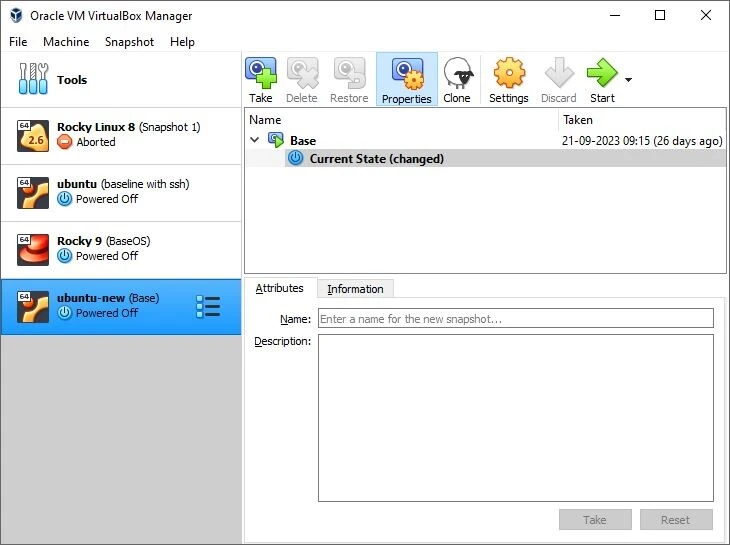Click the snapshot Name input field
This screenshot has height=545, width=730.
(x=515, y=319)
